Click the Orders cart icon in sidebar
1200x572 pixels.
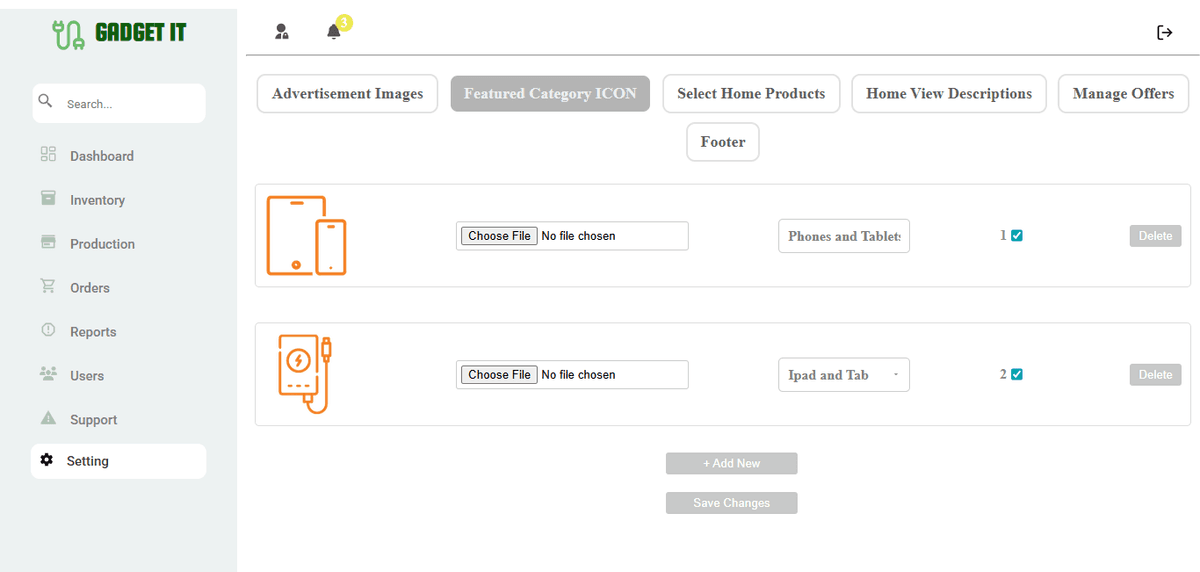coord(48,287)
